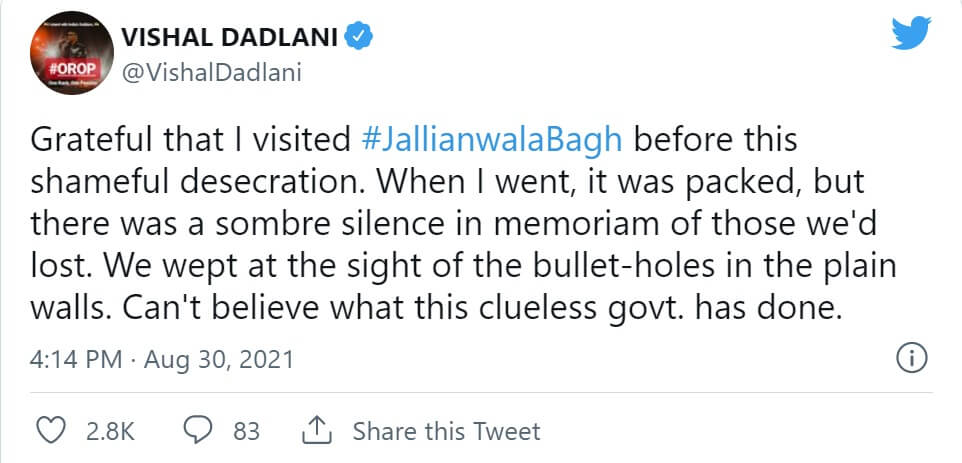
Task: Click the Aug 30, 2021 date
Action: tap(219, 359)
